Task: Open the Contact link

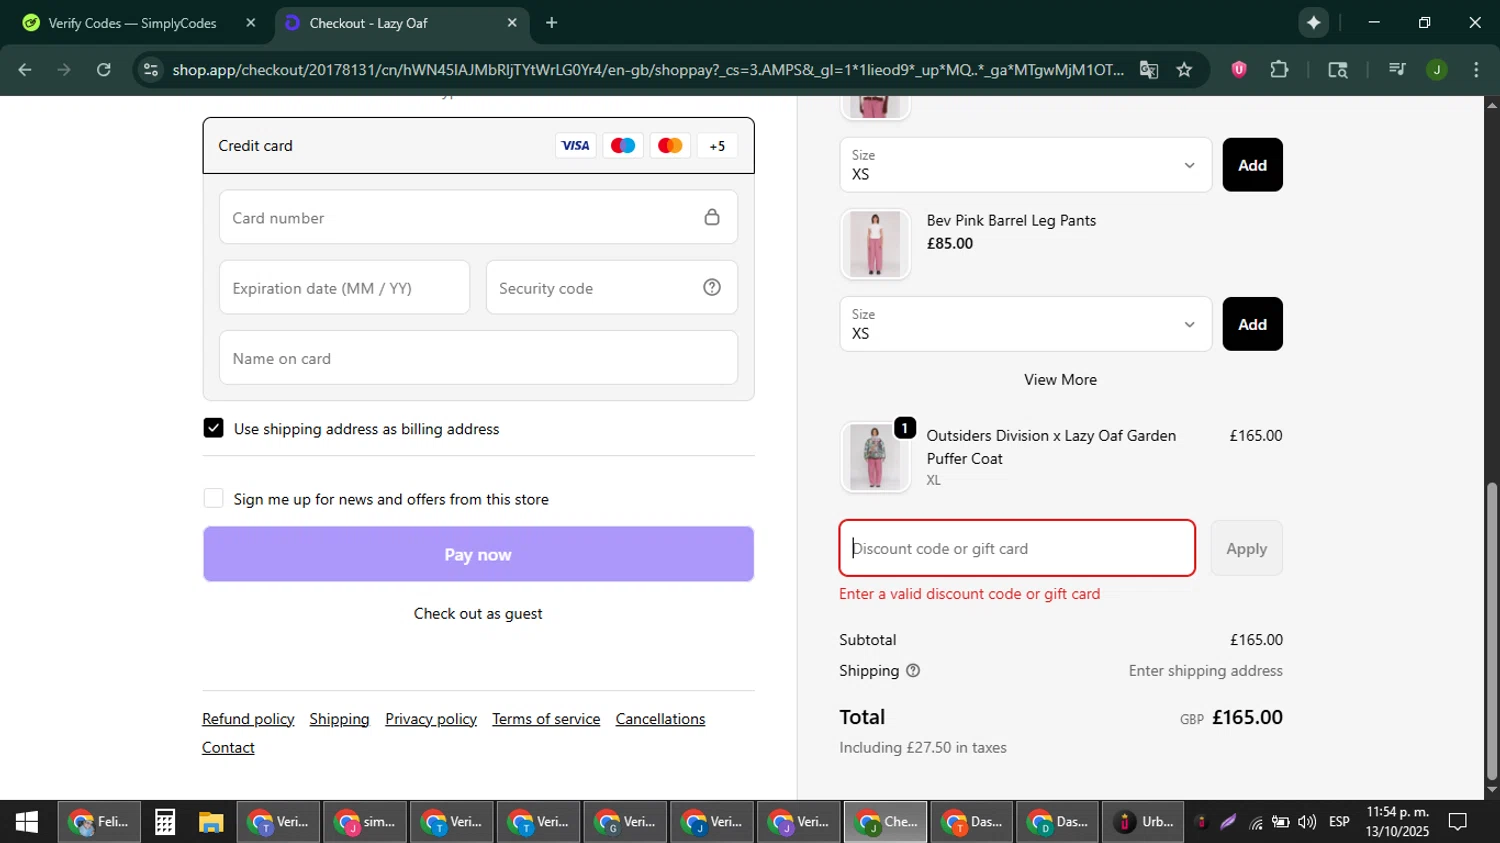Action: tap(228, 748)
